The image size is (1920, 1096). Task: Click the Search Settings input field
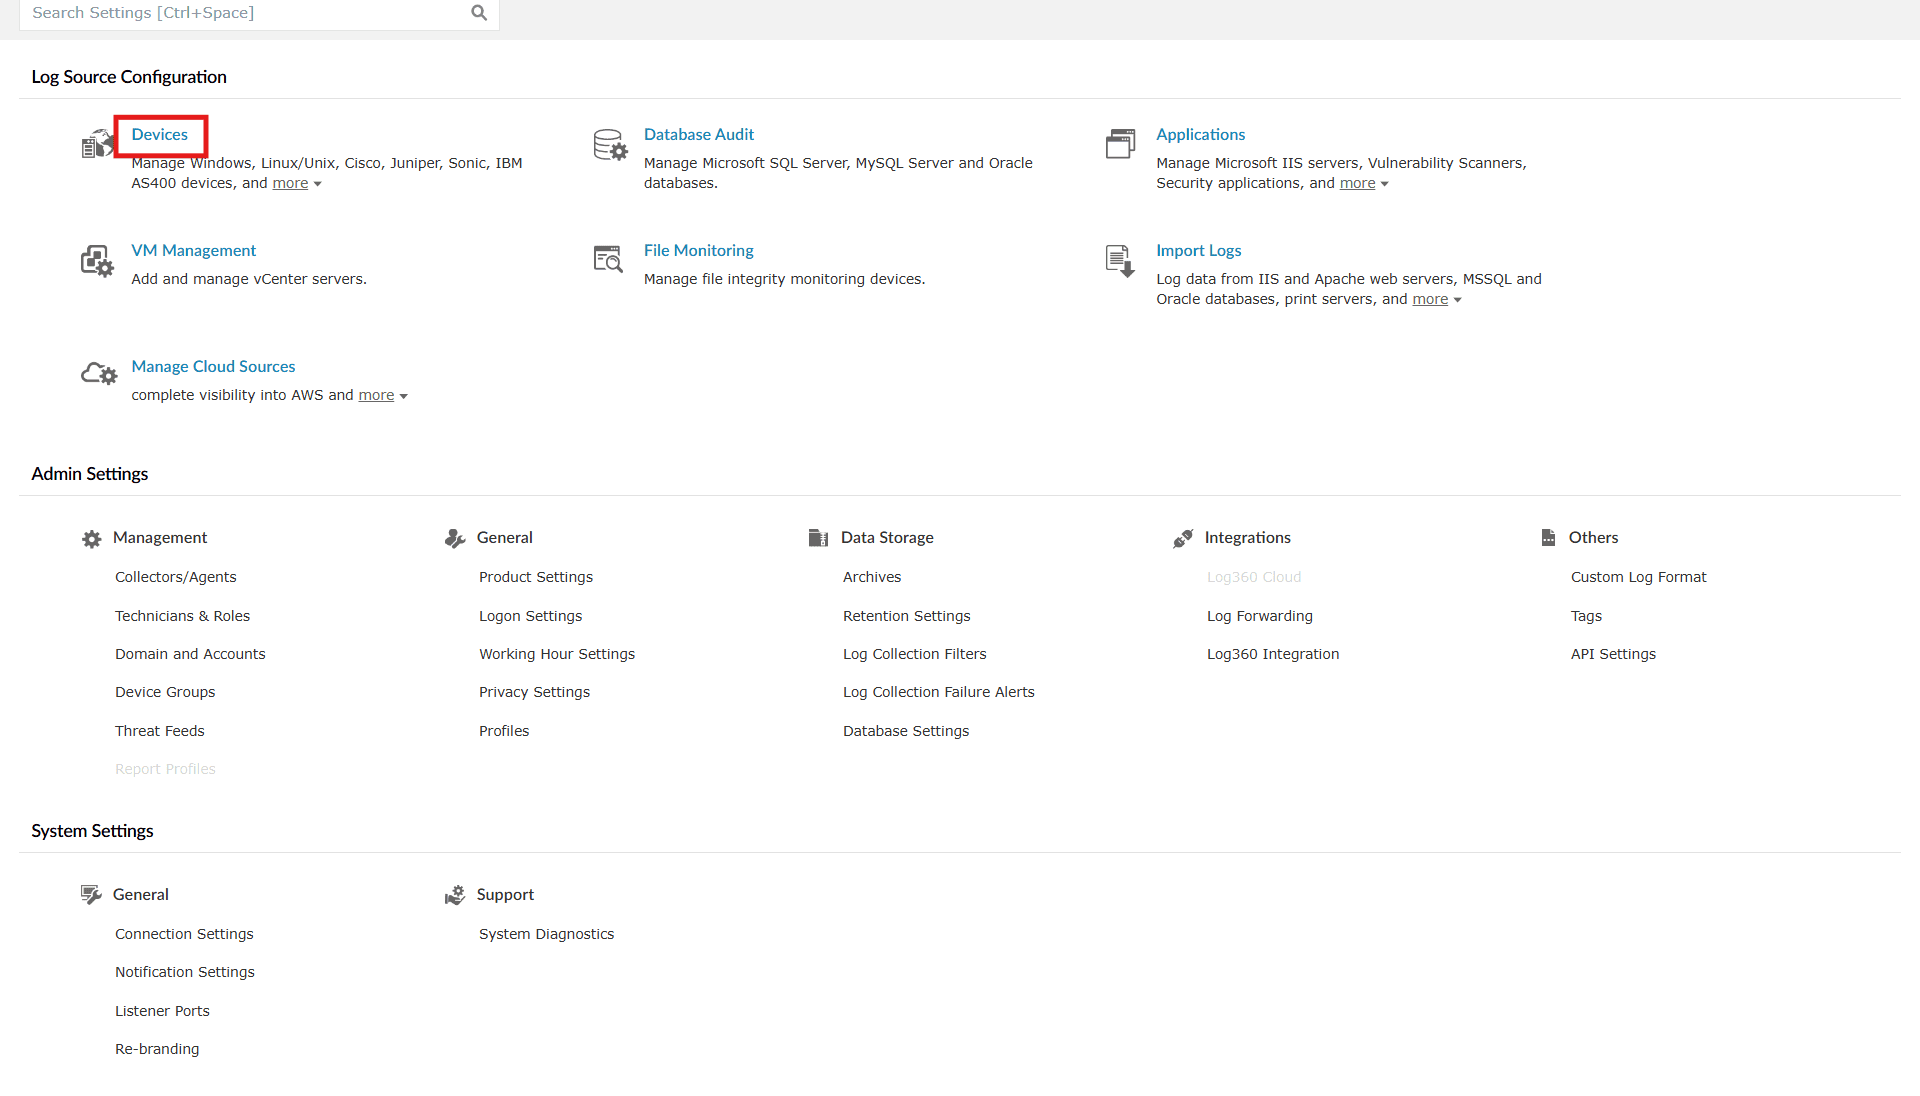(x=230, y=13)
